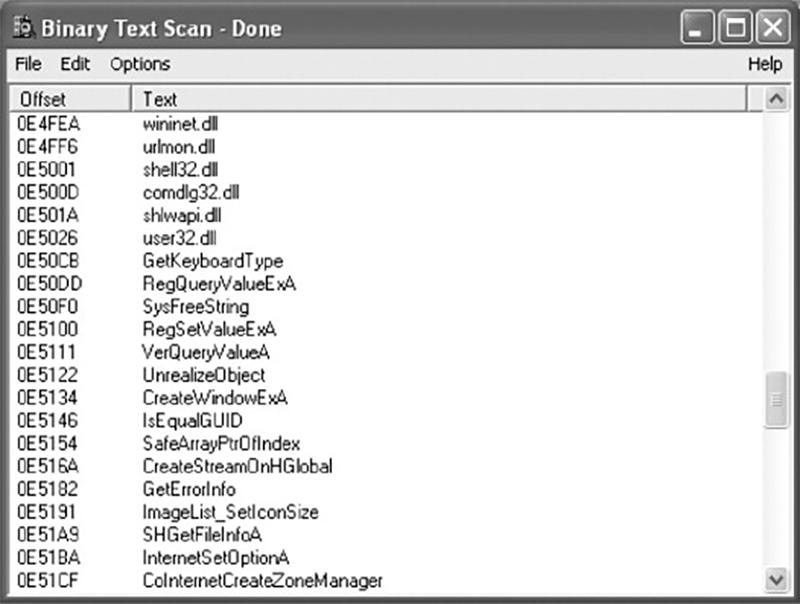Image resolution: width=800 pixels, height=604 pixels.
Task: Minimize the Binary Text Scan window
Action: [697, 28]
